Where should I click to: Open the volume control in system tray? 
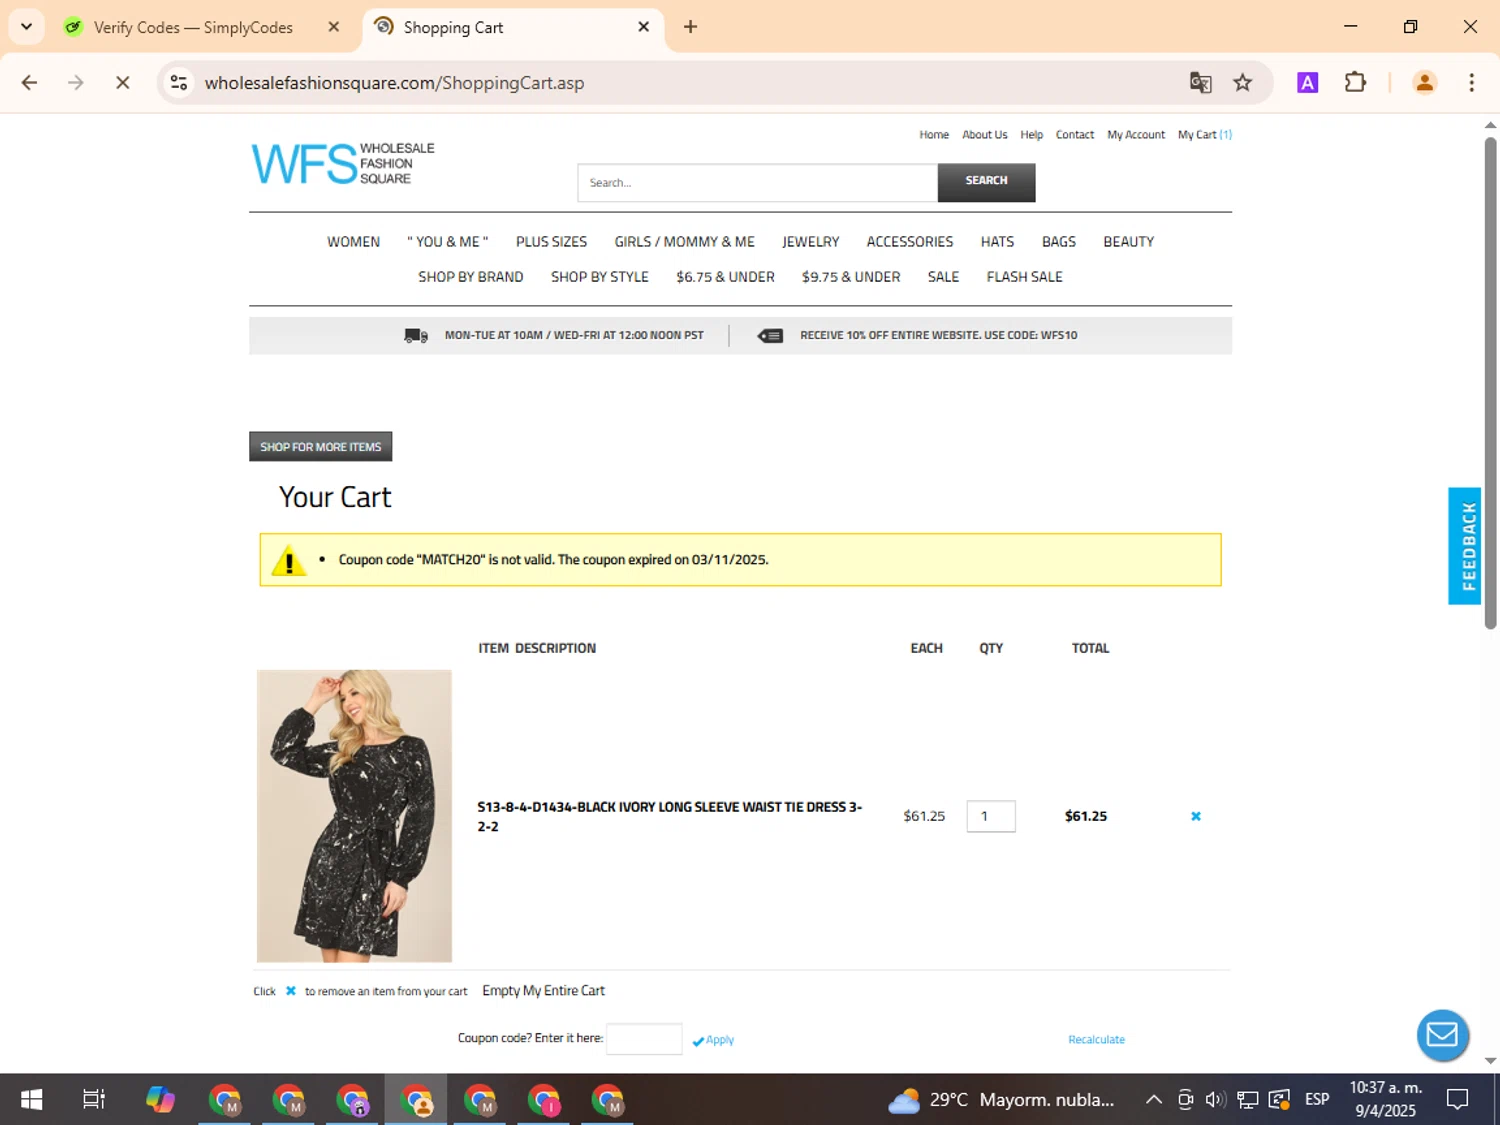coord(1215,1100)
